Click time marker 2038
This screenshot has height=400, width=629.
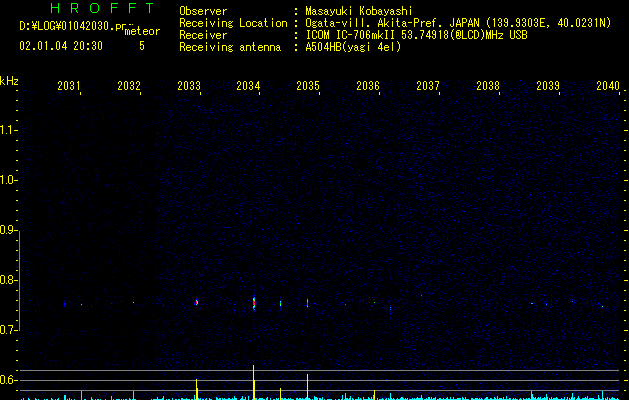pyautogui.click(x=488, y=86)
